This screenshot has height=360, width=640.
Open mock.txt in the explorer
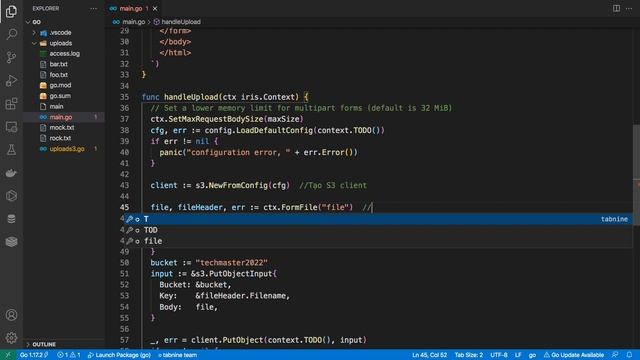(x=63, y=128)
